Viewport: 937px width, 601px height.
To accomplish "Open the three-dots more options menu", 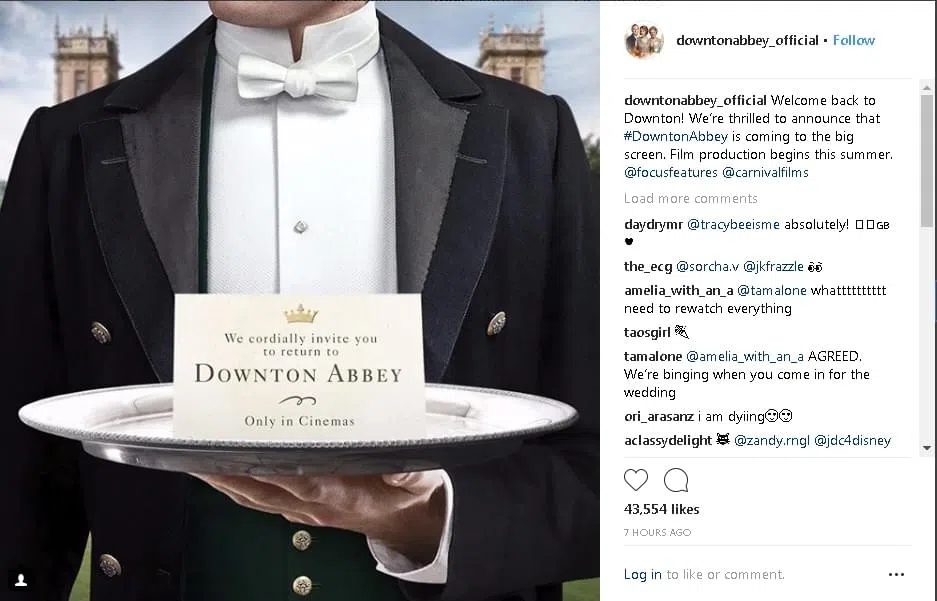I will pyautogui.click(x=896, y=575).
